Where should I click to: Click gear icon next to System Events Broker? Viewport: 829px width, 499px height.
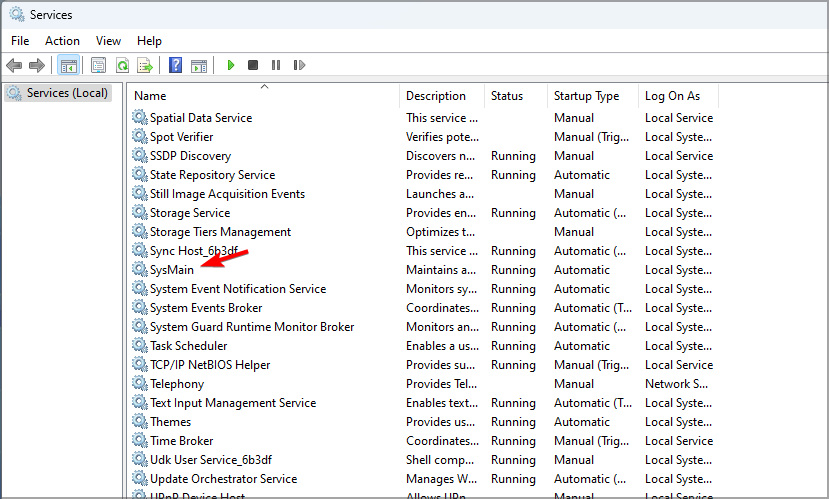pos(140,307)
